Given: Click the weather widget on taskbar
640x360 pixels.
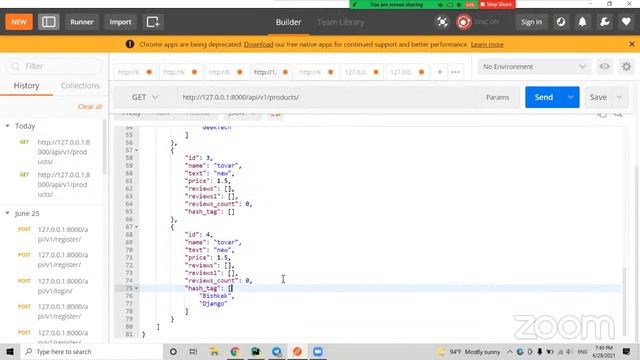Looking at the screenshot, I should pyautogui.click(x=469, y=351).
